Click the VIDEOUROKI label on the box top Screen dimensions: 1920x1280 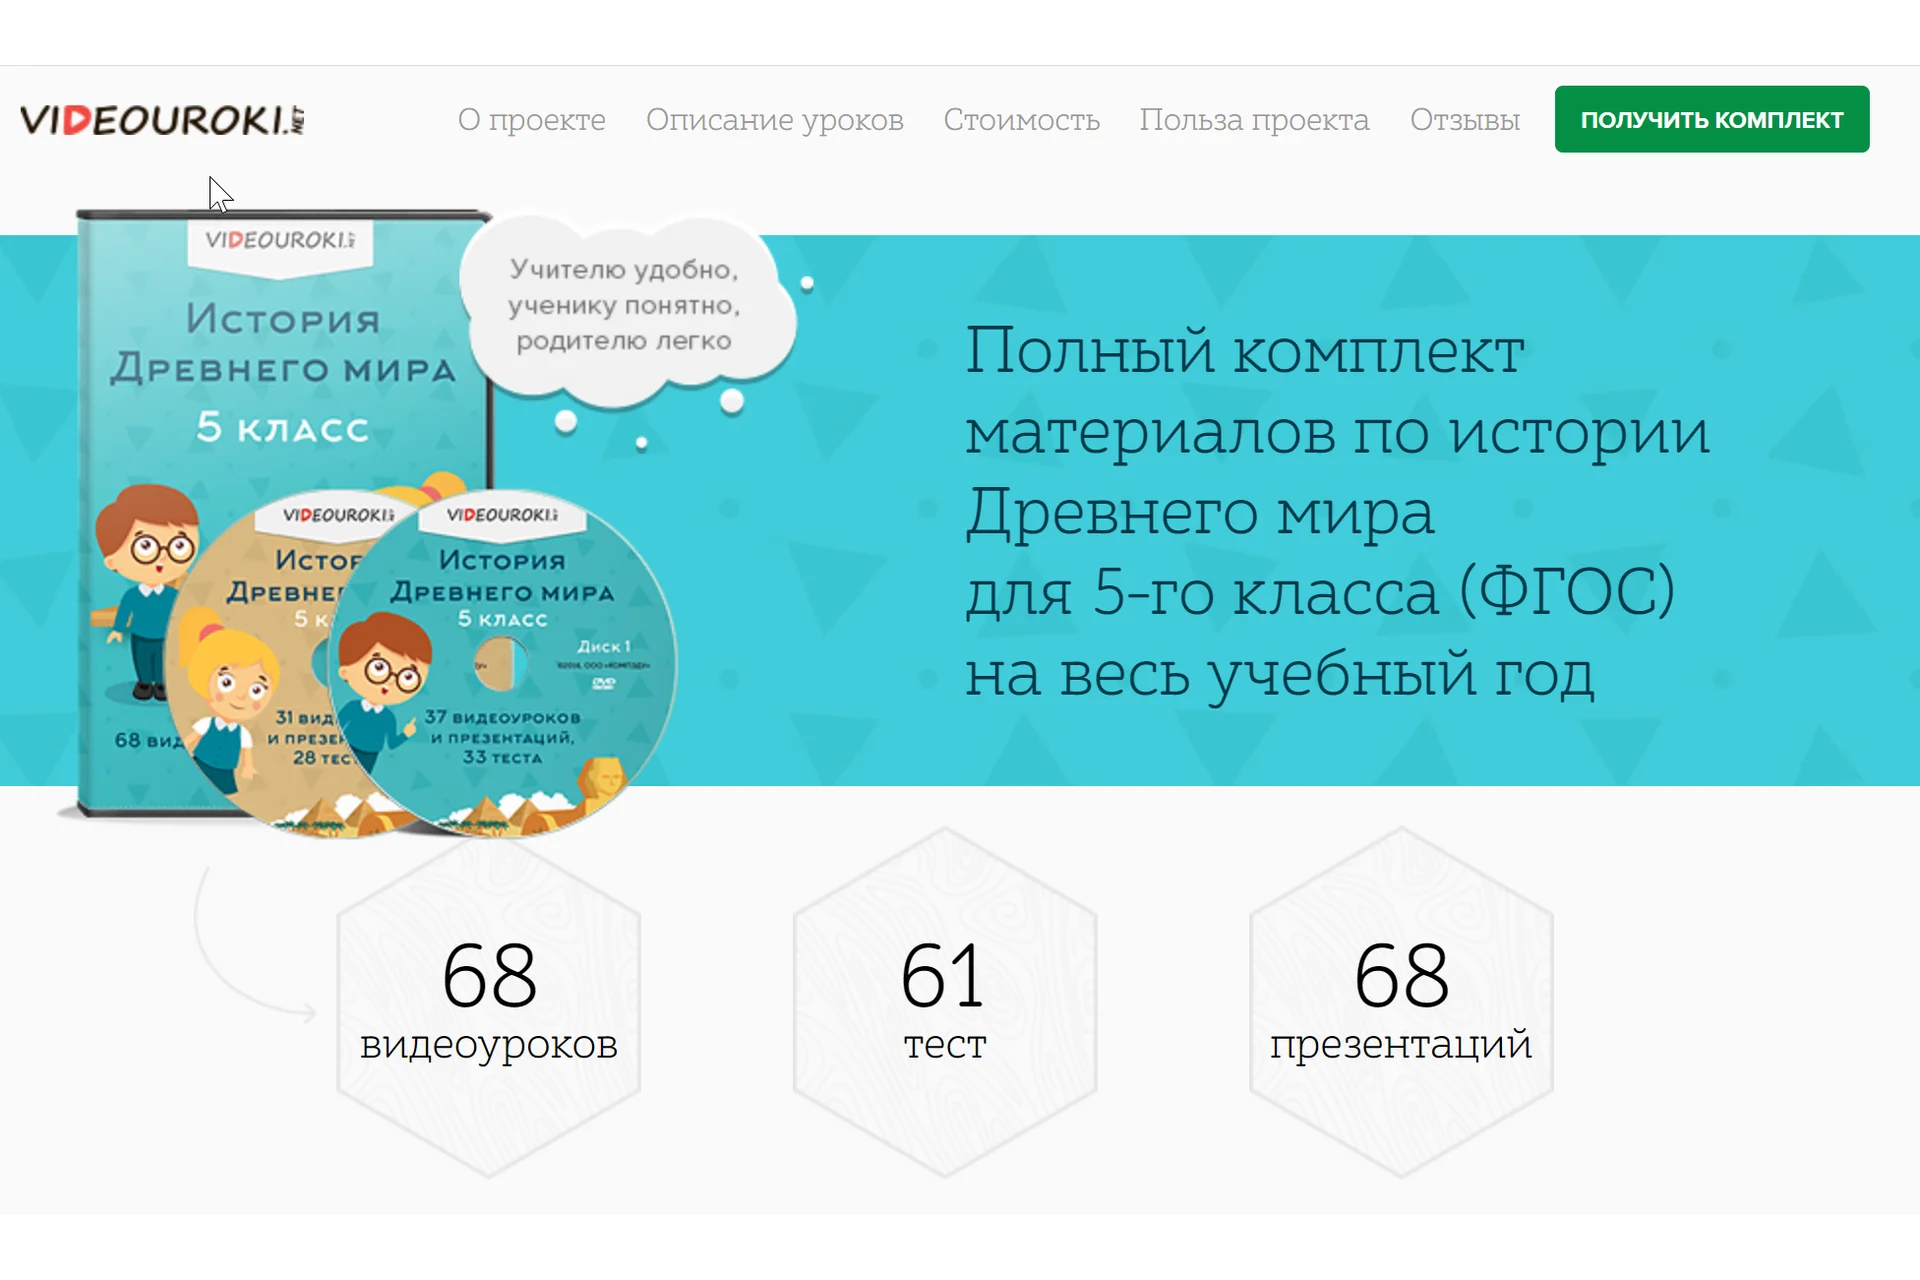tap(280, 241)
